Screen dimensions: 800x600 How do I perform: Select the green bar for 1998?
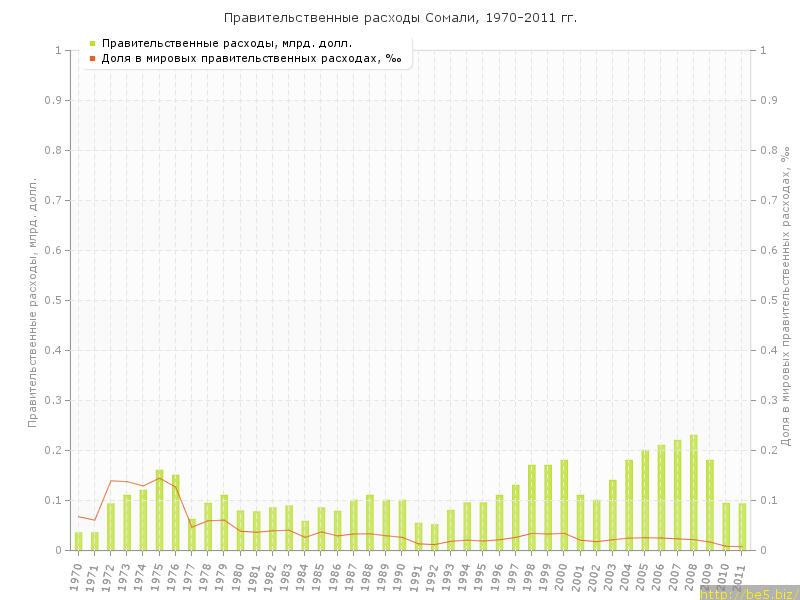tap(532, 508)
